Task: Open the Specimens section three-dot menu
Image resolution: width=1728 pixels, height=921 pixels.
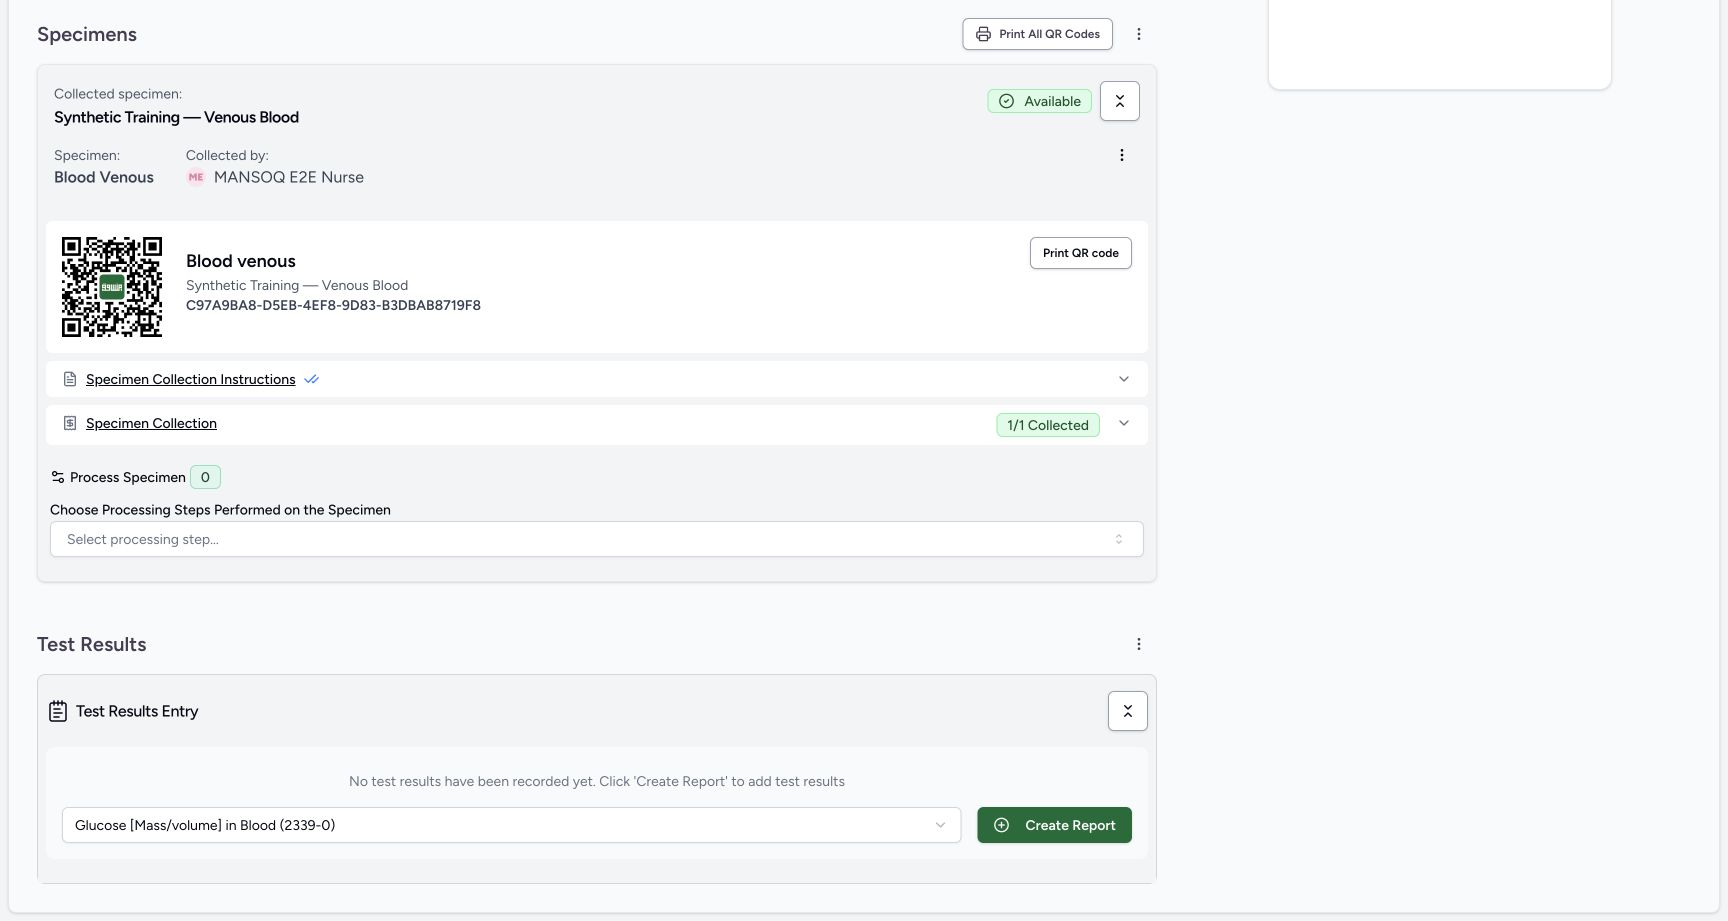Action: [x=1138, y=34]
